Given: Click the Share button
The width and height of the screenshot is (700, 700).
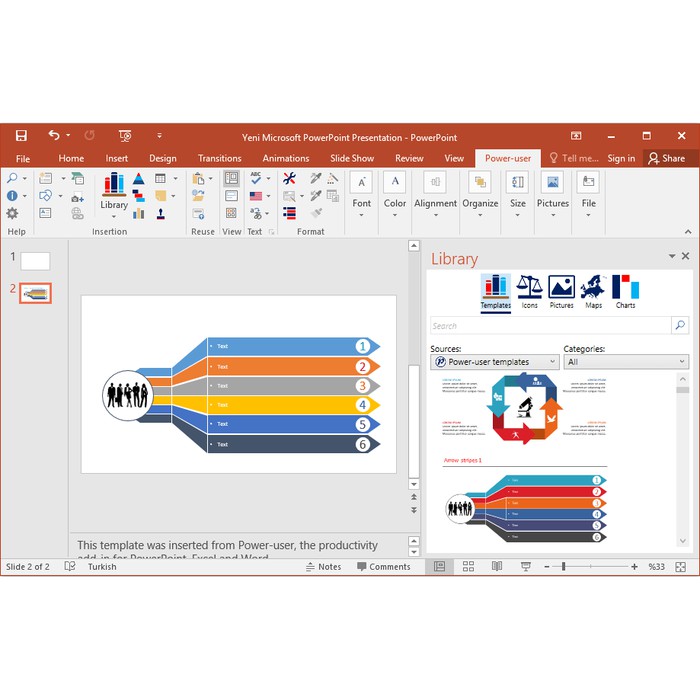Looking at the screenshot, I should point(667,158).
